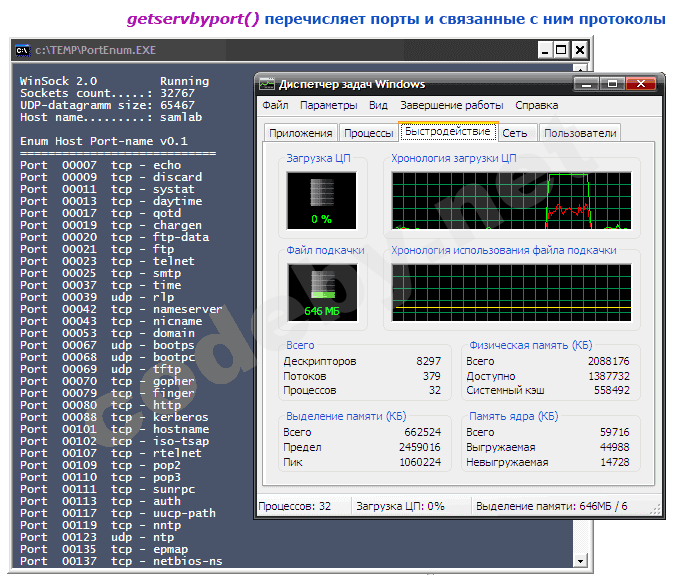The width and height of the screenshot is (677, 580).
Task: Expand the Вид menu
Action: point(378,105)
